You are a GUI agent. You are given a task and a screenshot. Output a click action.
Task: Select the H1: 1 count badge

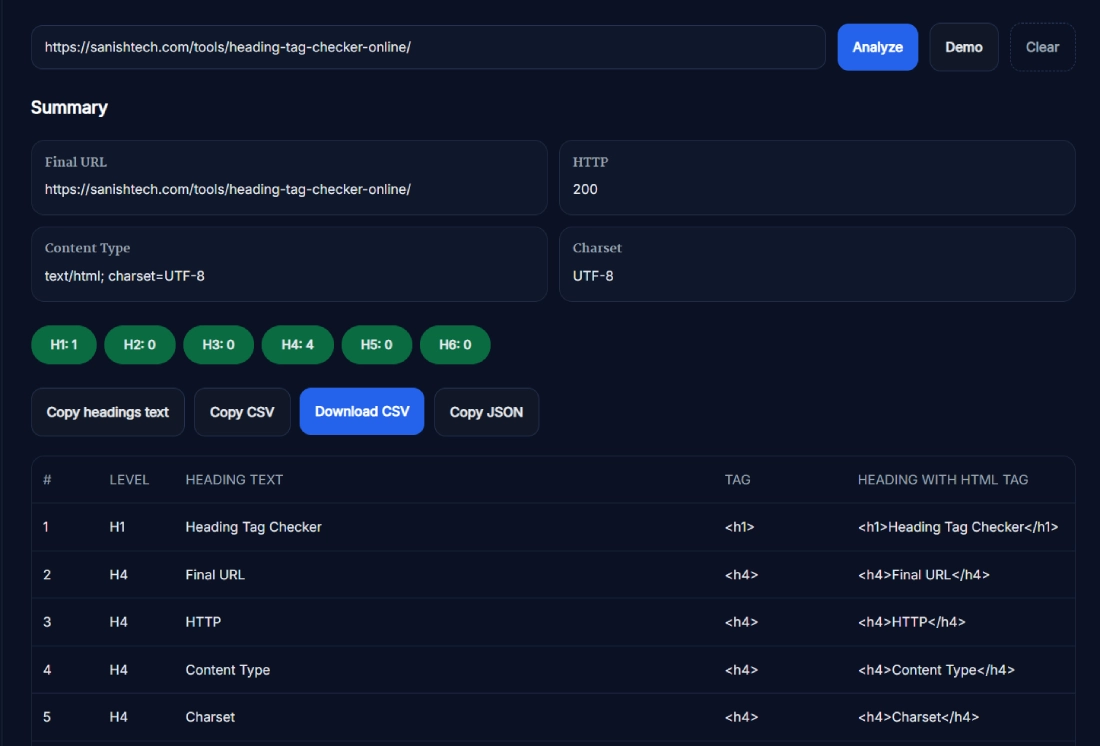click(64, 345)
